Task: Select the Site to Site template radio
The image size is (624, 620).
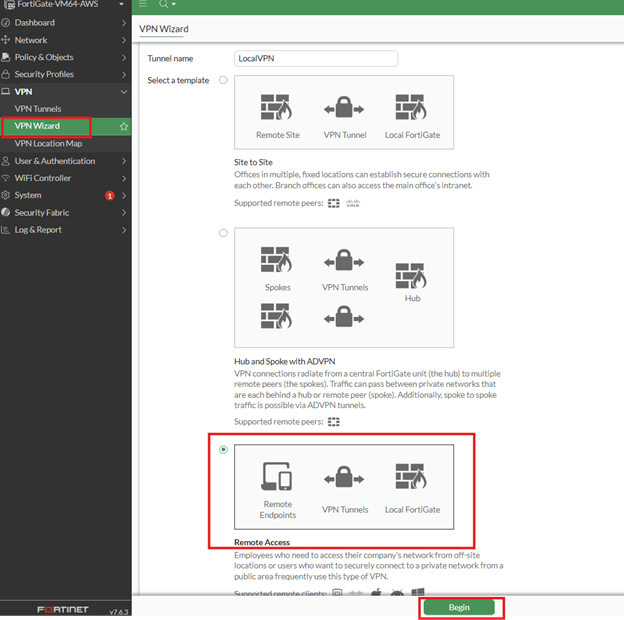Action: 224,80
